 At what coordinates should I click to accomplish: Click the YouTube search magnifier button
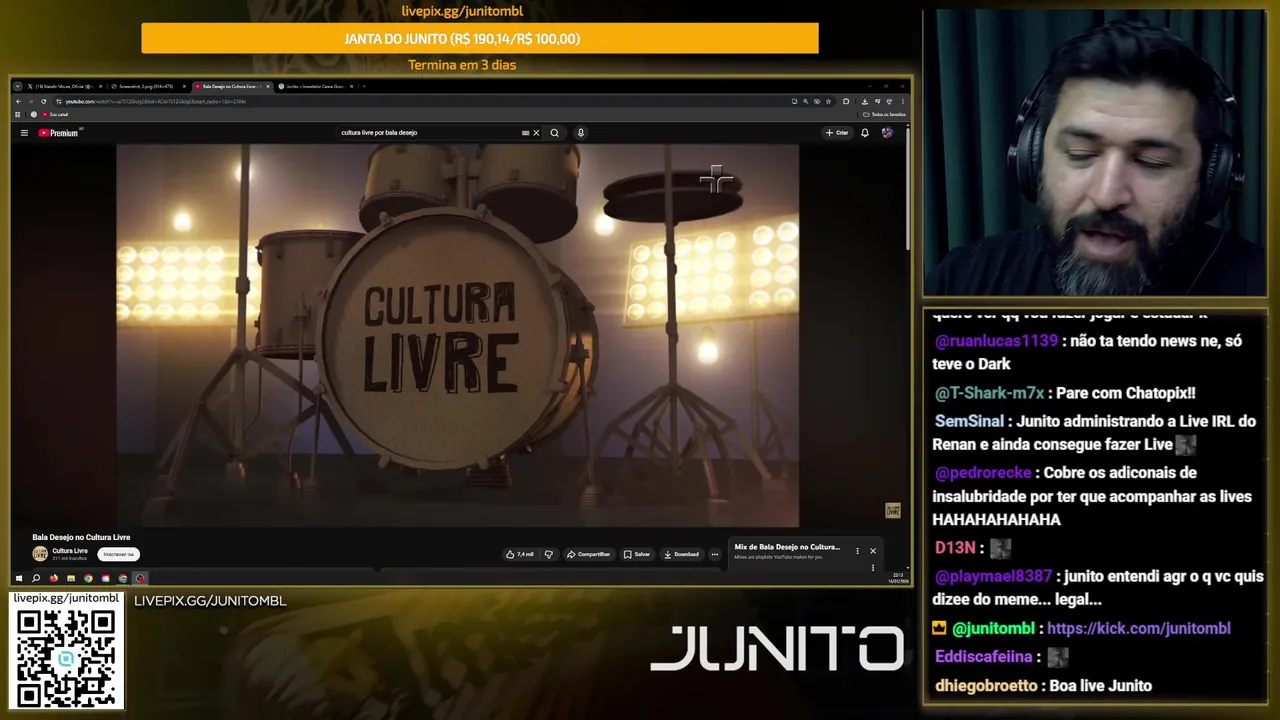[x=554, y=132]
